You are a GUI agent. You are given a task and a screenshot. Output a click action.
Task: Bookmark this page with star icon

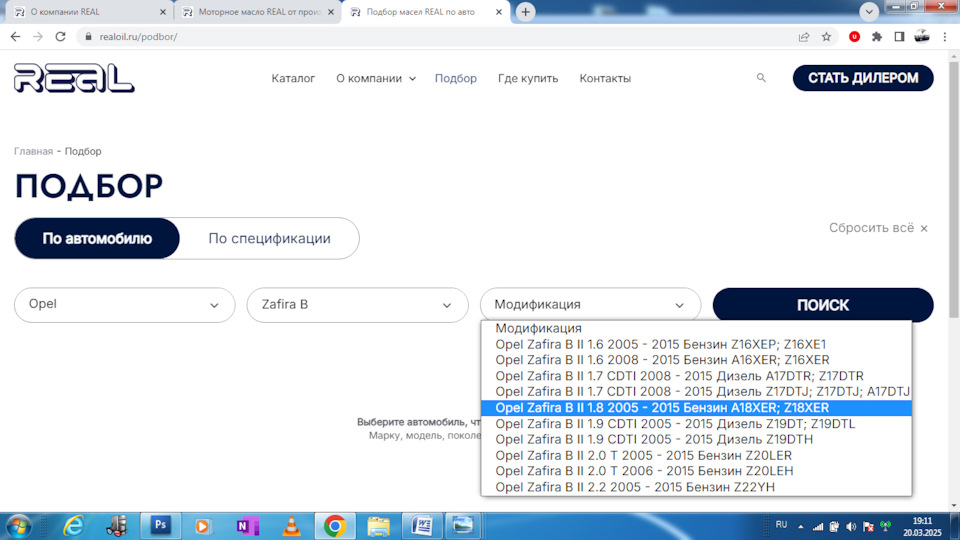click(827, 37)
